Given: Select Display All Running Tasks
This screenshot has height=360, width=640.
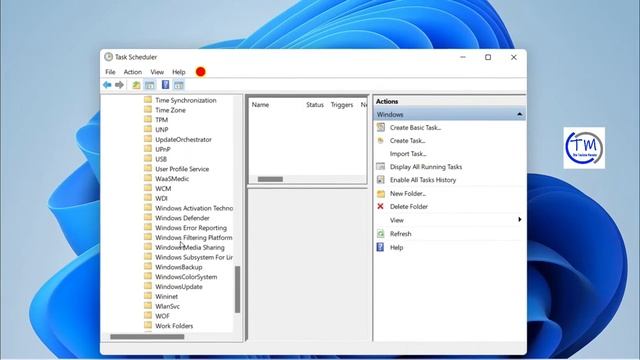Looking at the screenshot, I should tap(426, 167).
